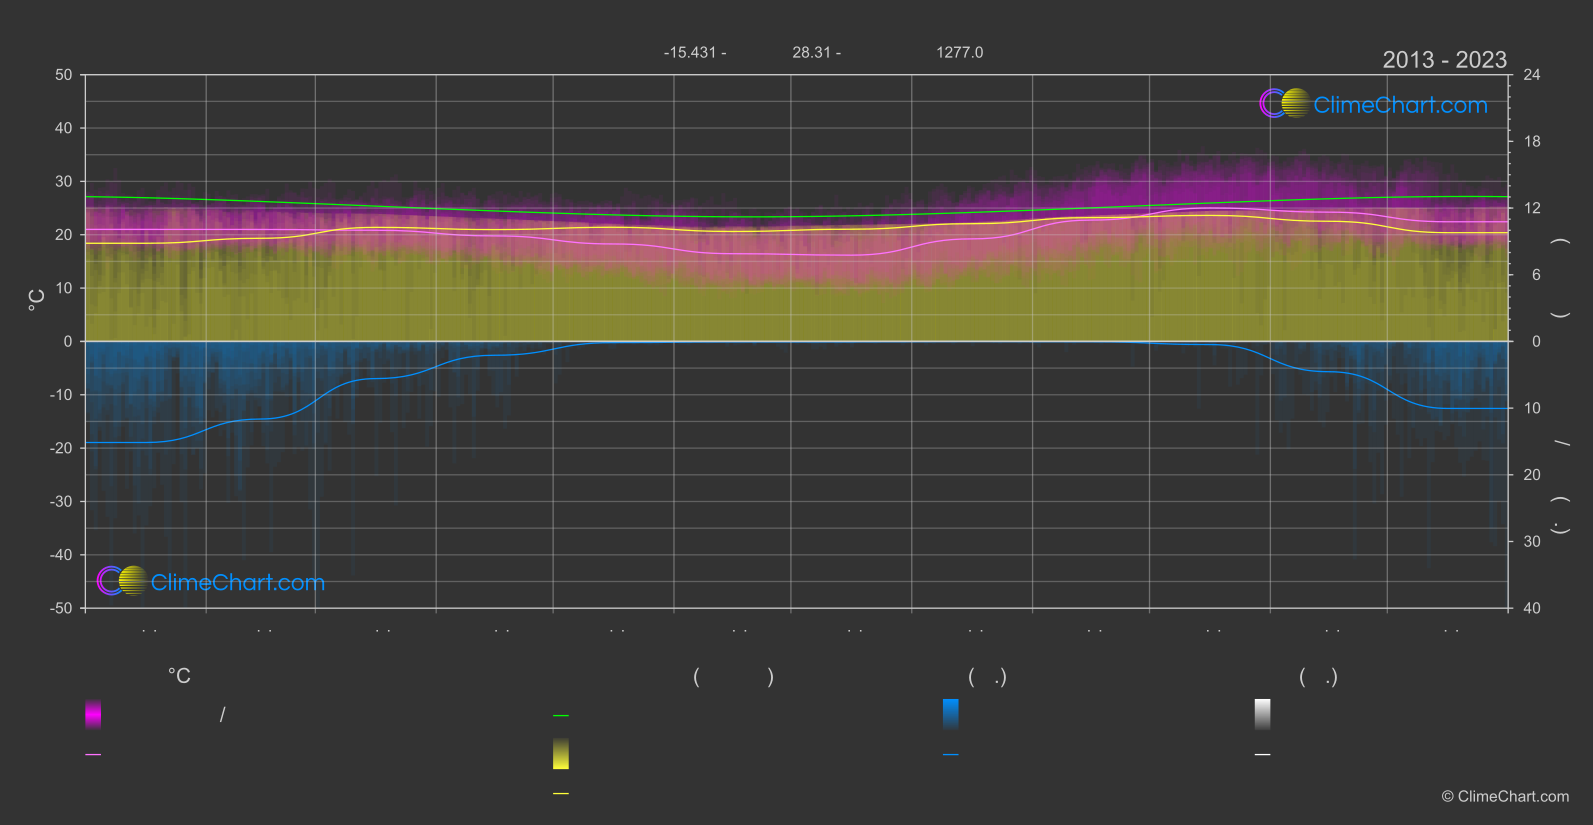The width and height of the screenshot is (1593, 825).
Task: Click the magenta gradient legend swatch
Action: (93, 714)
